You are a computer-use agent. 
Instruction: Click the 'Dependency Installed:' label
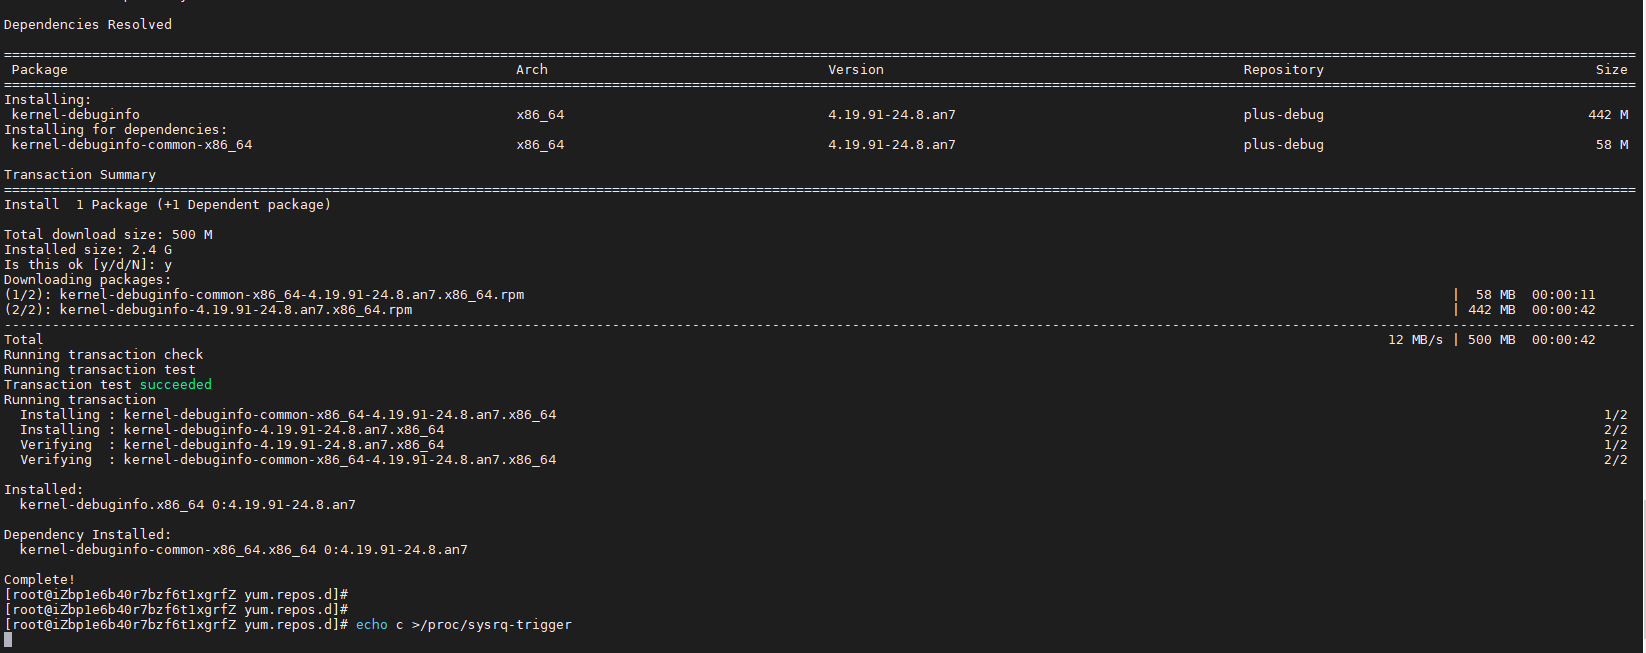pyautogui.click(x=88, y=535)
